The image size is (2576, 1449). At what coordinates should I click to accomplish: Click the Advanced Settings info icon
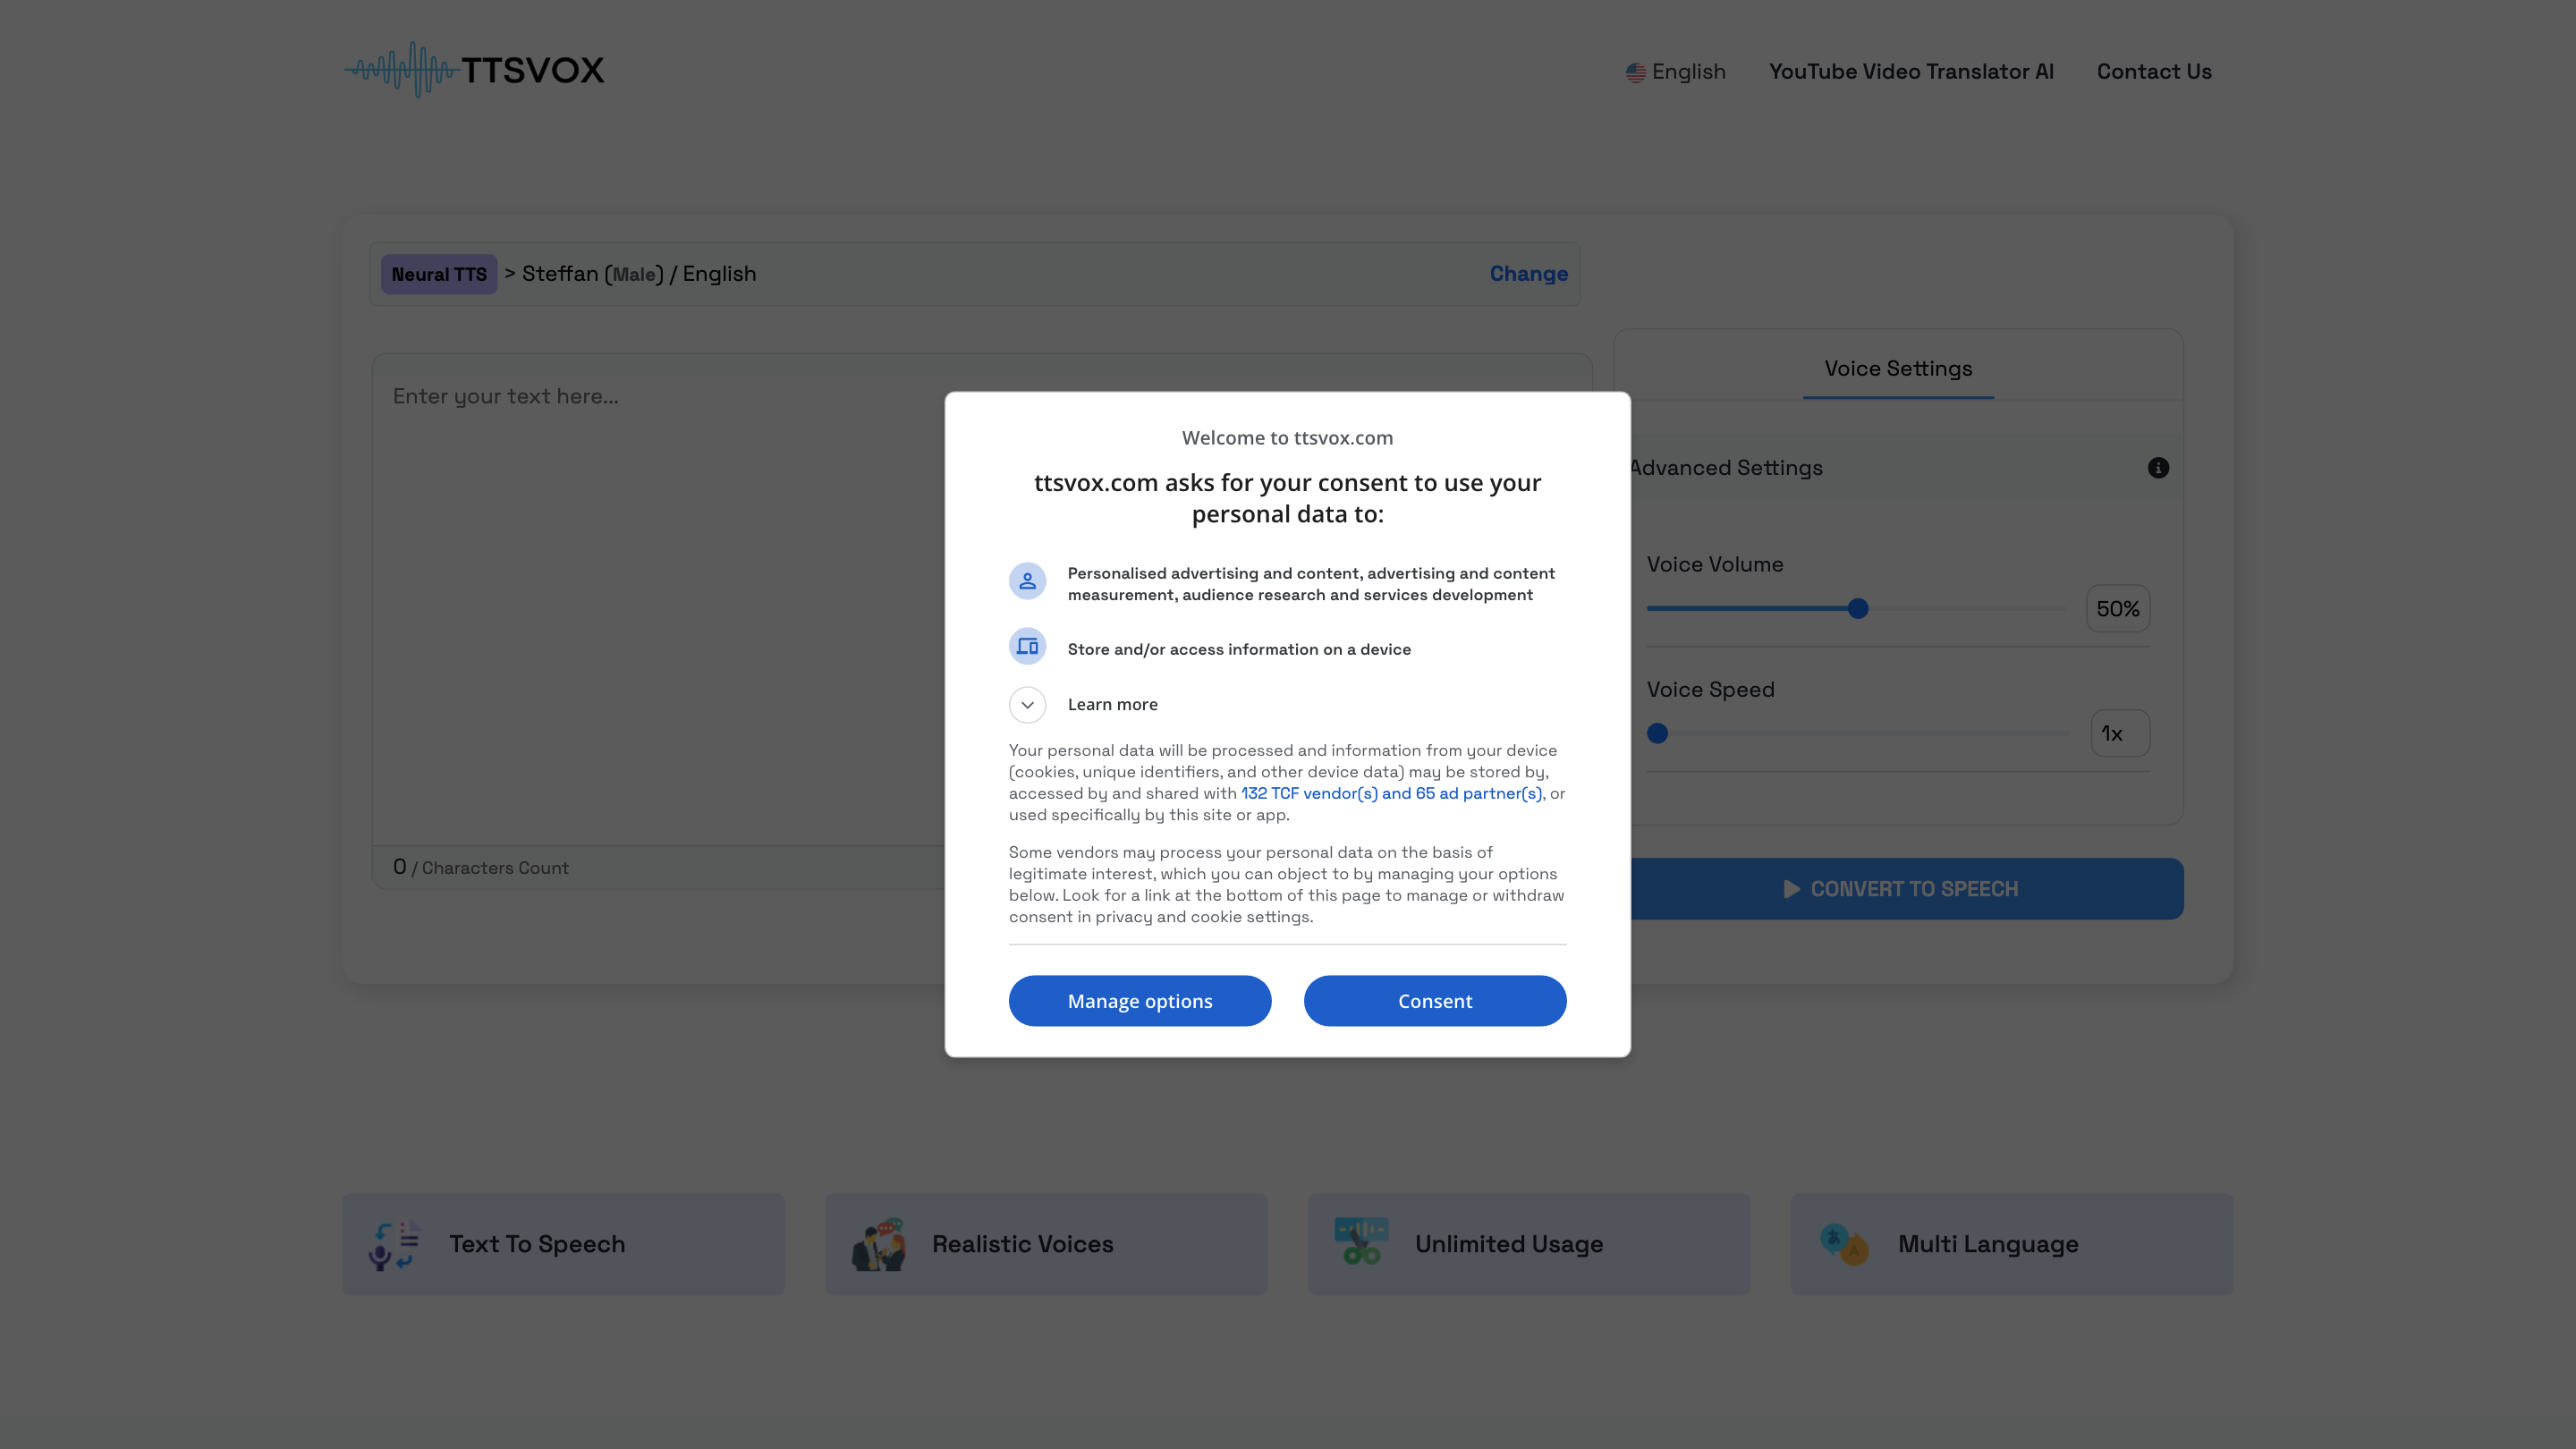[x=2158, y=468]
